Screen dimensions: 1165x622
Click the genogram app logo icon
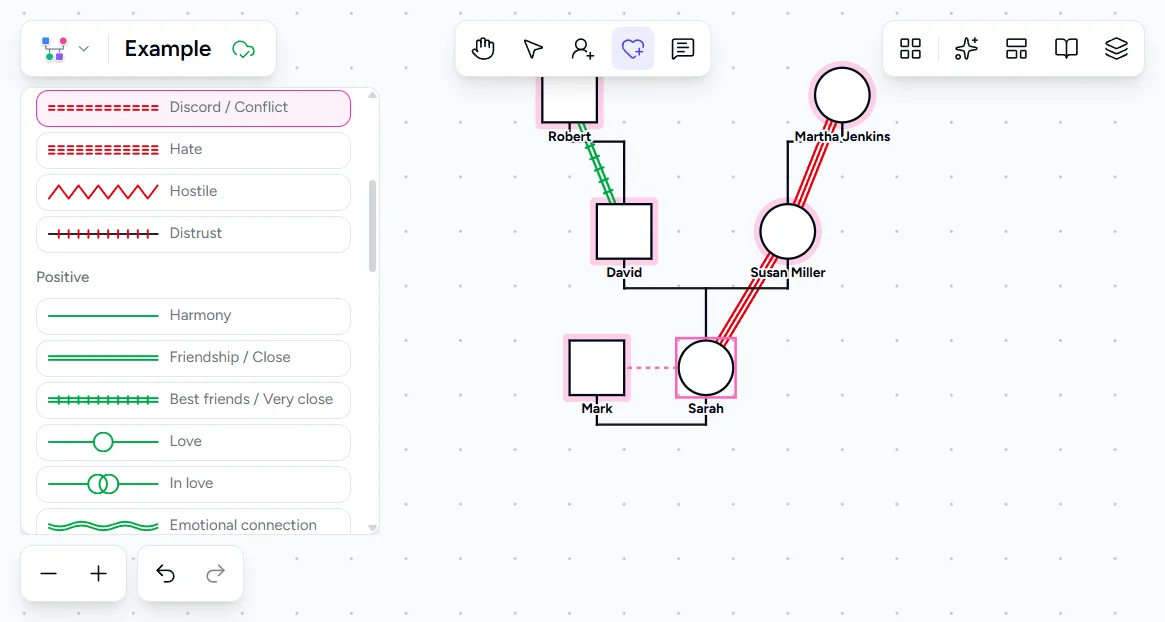tap(54, 49)
